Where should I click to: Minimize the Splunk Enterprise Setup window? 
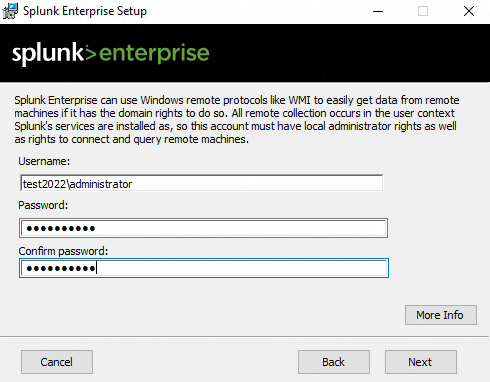pyautogui.click(x=378, y=11)
